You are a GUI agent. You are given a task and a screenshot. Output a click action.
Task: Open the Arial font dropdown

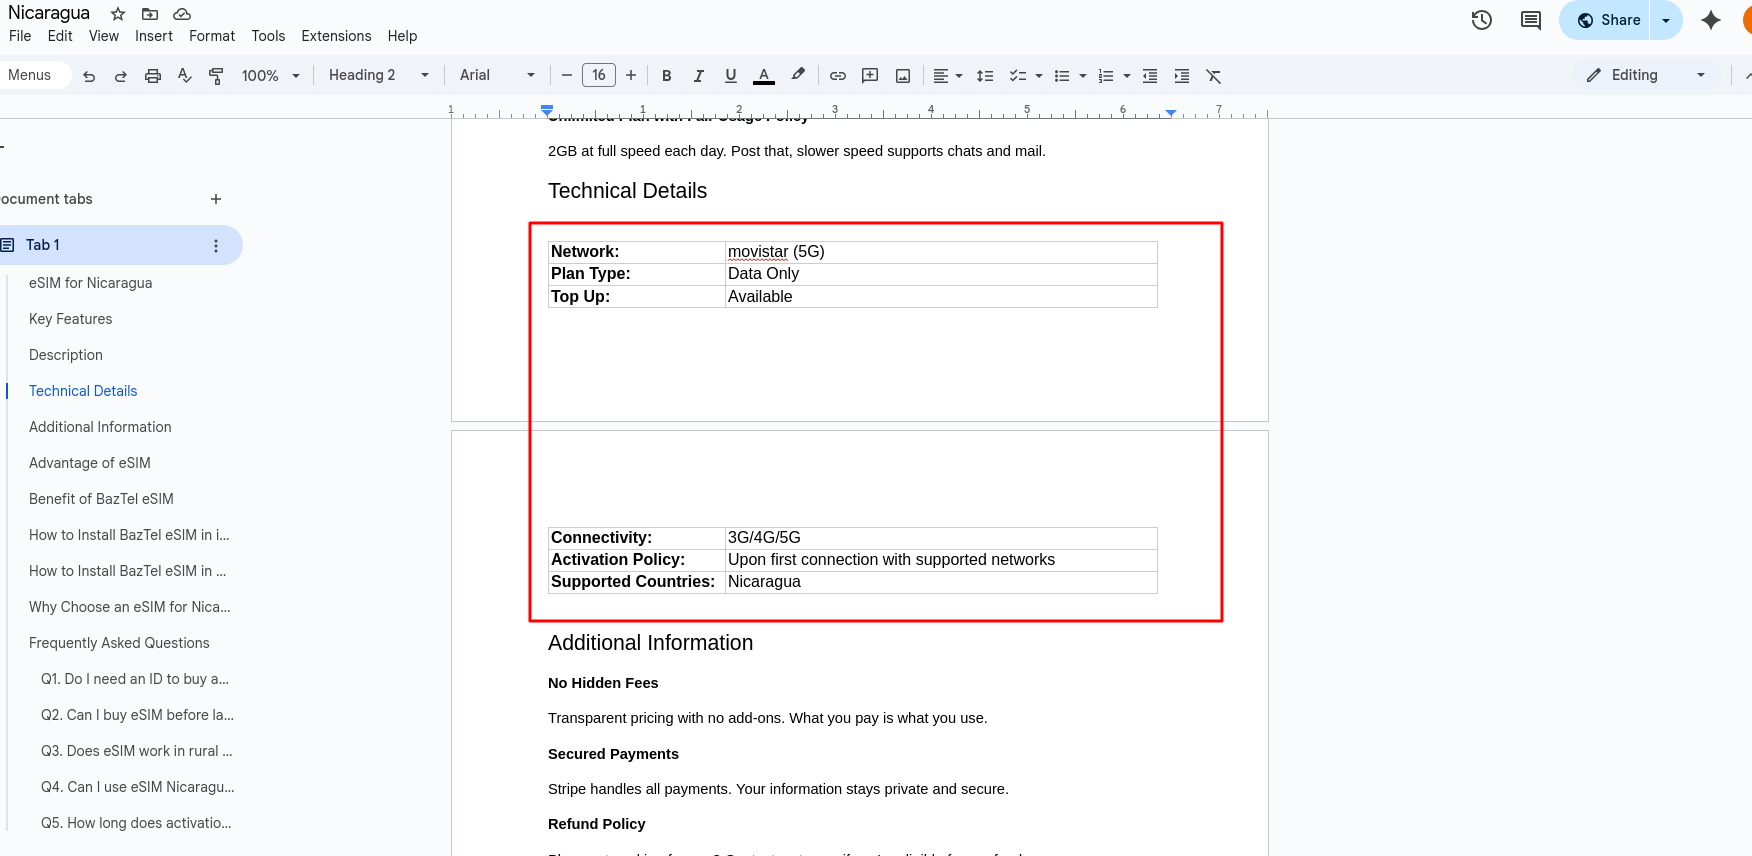point(497,76)
